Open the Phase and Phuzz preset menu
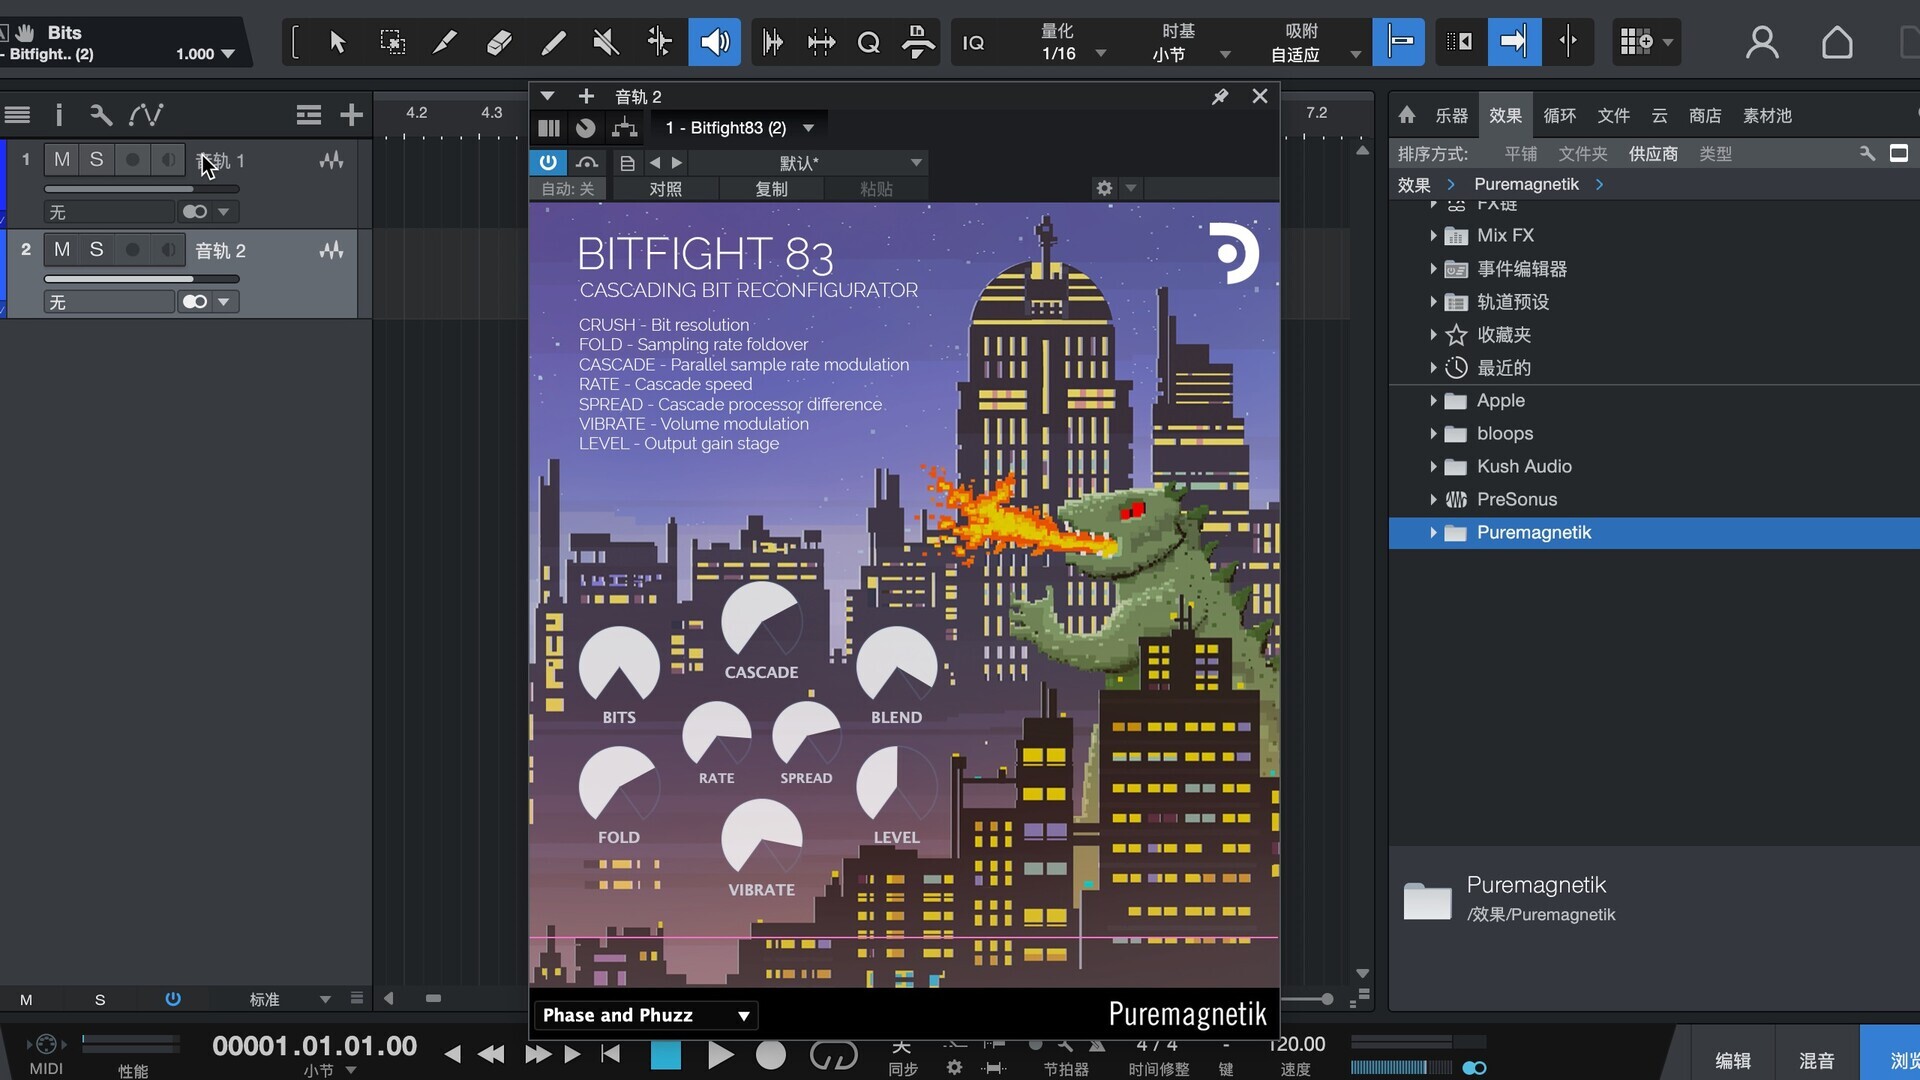 coord(645,1015)
